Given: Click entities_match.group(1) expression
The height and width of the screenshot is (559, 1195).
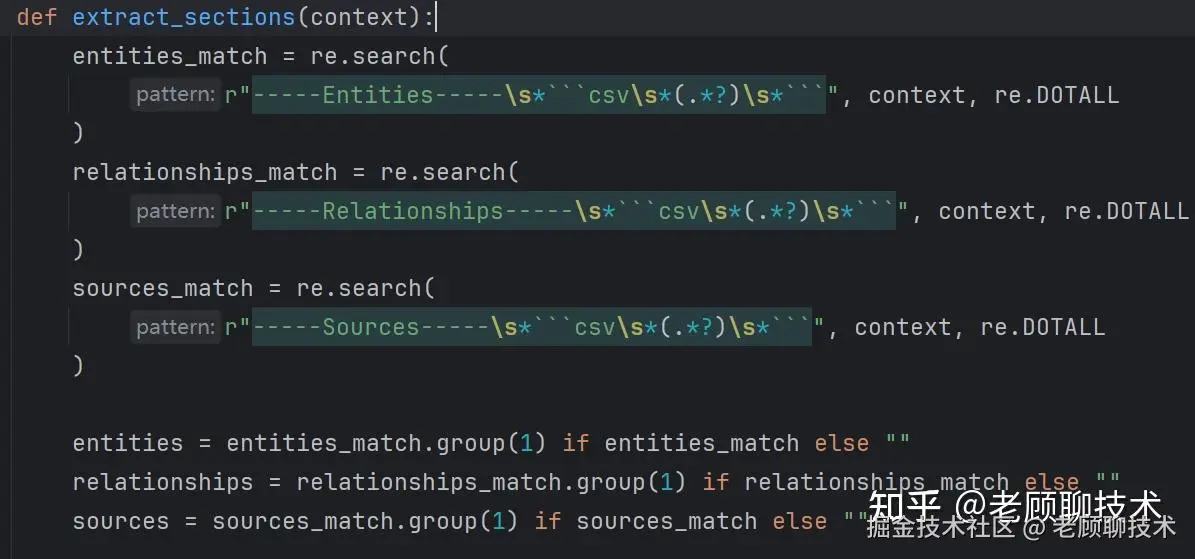Looking at the screenshot, I should (x=386, y=443).
